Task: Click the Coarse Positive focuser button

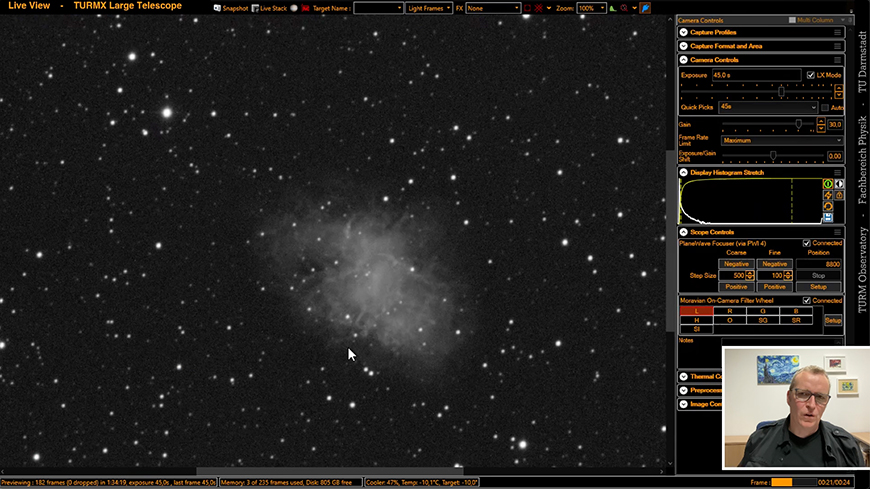Action: (x=736, y=287)
